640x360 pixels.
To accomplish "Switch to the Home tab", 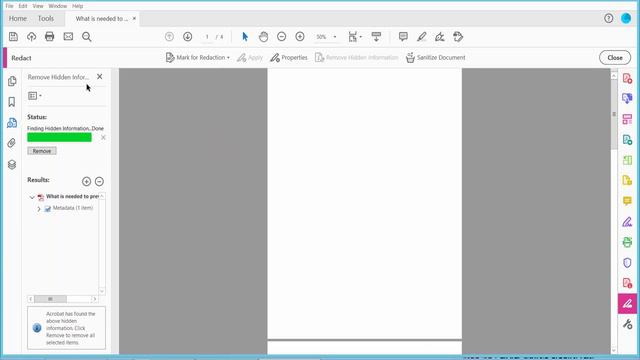I will pyautogui.click(x=18, y=18).
